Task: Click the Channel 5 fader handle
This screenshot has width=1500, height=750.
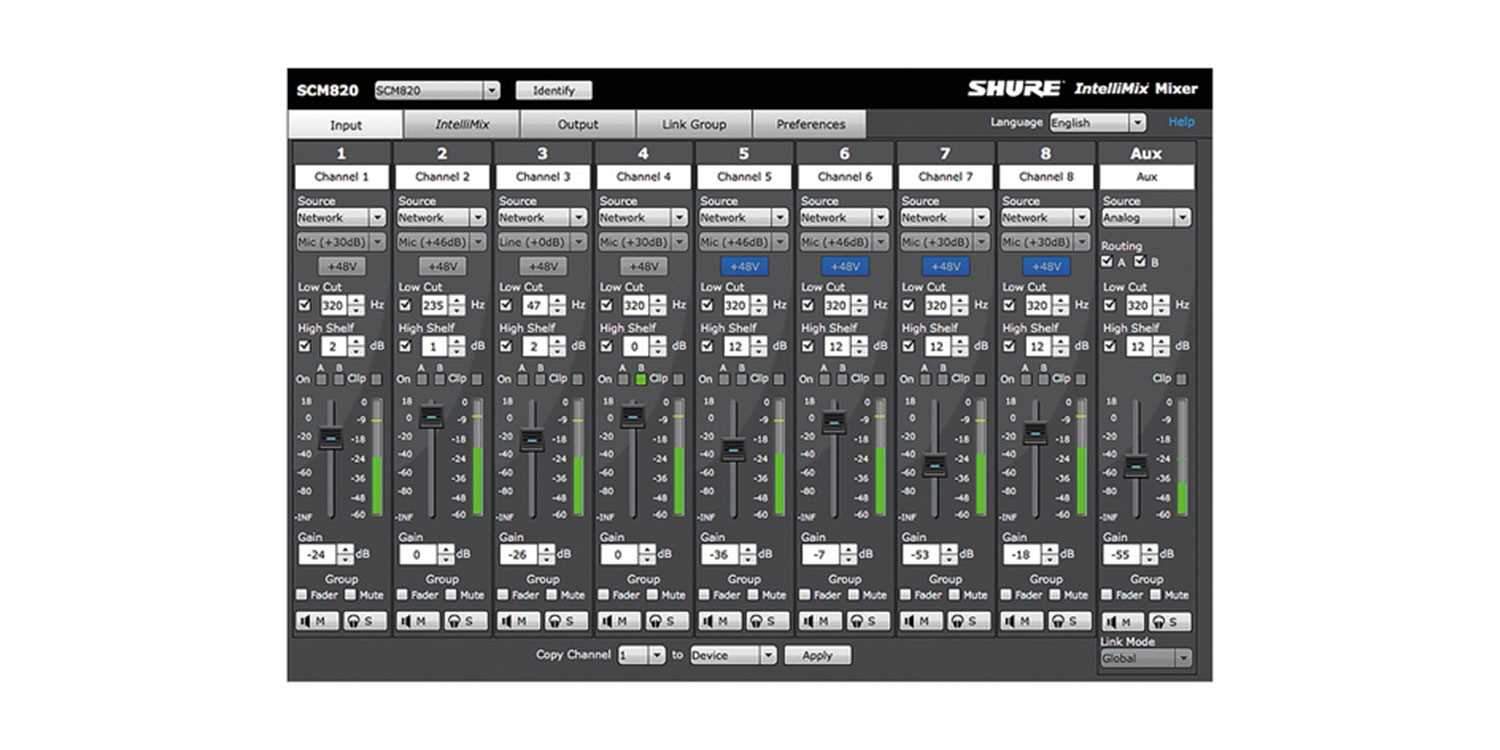Action: [x=733, y=450]
